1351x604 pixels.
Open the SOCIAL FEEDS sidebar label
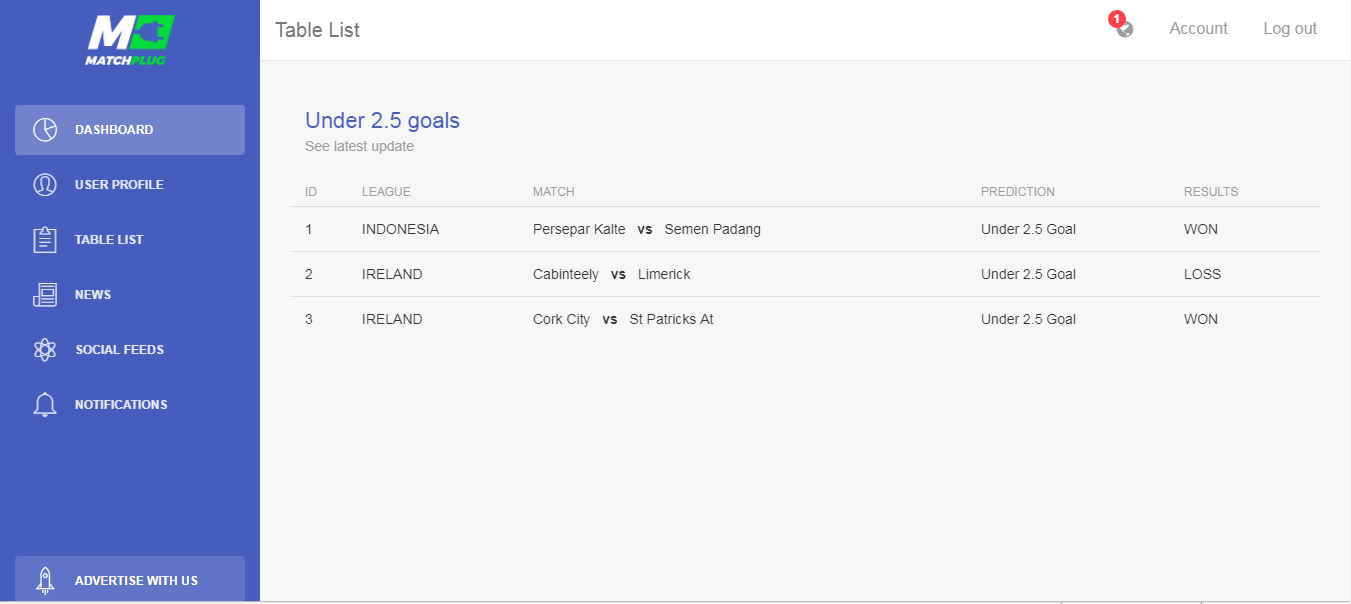point(120,350)
